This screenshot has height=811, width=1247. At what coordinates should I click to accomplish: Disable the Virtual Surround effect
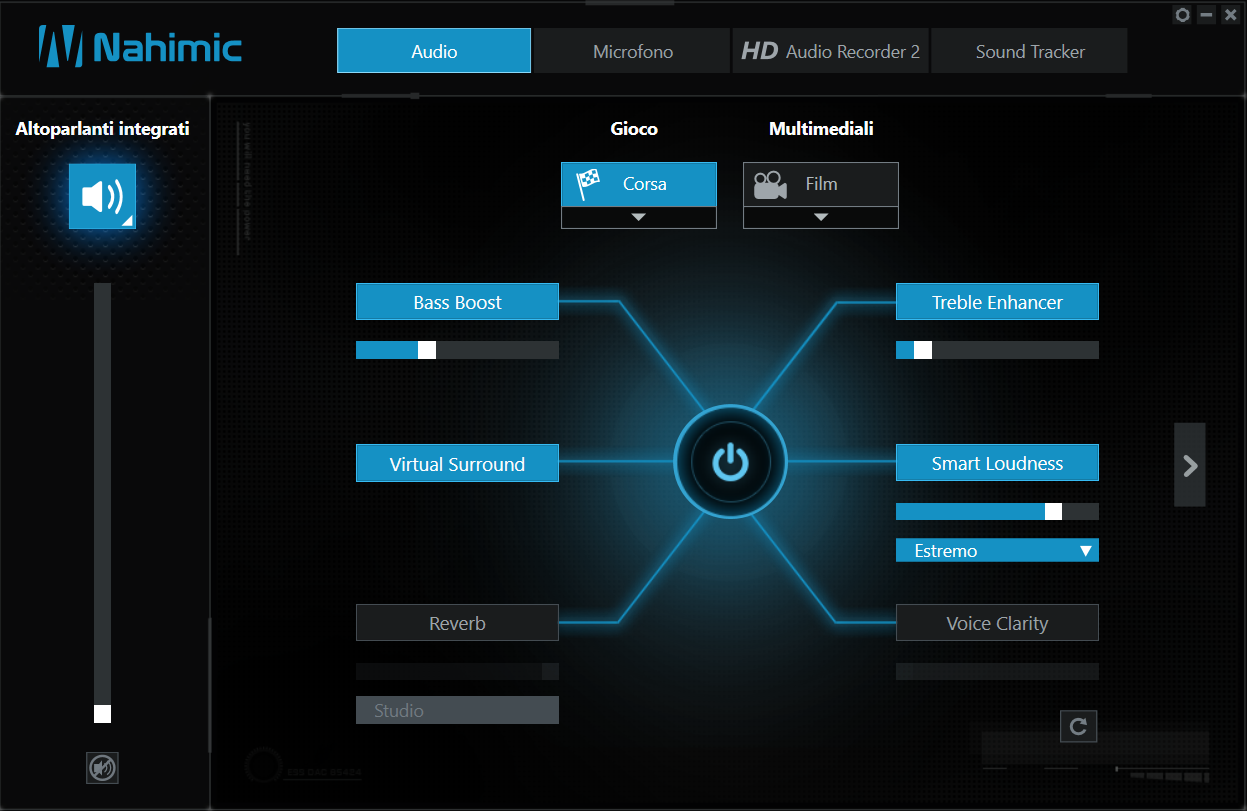click(457, 464)
